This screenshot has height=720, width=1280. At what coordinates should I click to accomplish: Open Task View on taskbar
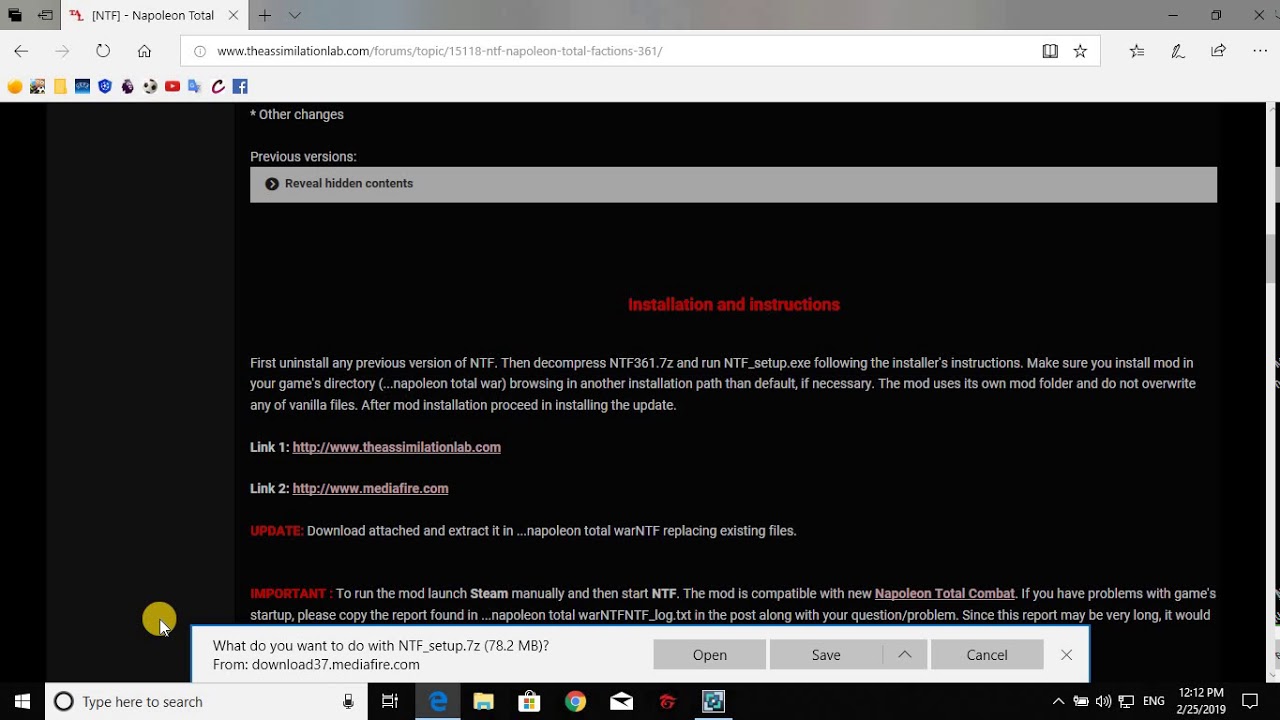[x=390, y=702]
